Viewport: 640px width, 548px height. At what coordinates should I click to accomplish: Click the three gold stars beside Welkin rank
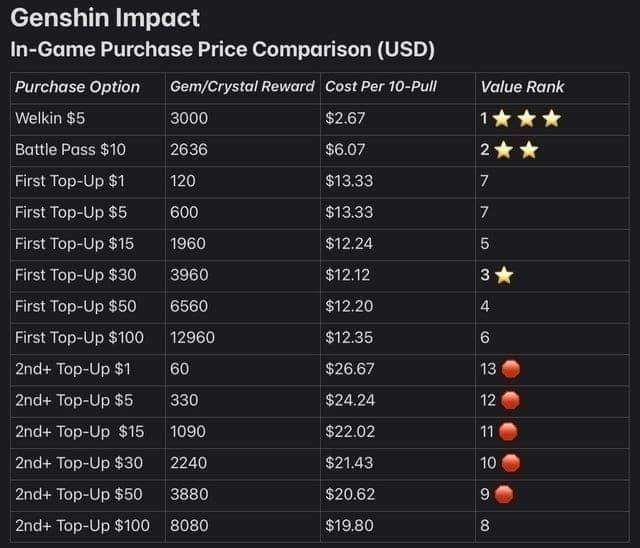pos(527,118)
